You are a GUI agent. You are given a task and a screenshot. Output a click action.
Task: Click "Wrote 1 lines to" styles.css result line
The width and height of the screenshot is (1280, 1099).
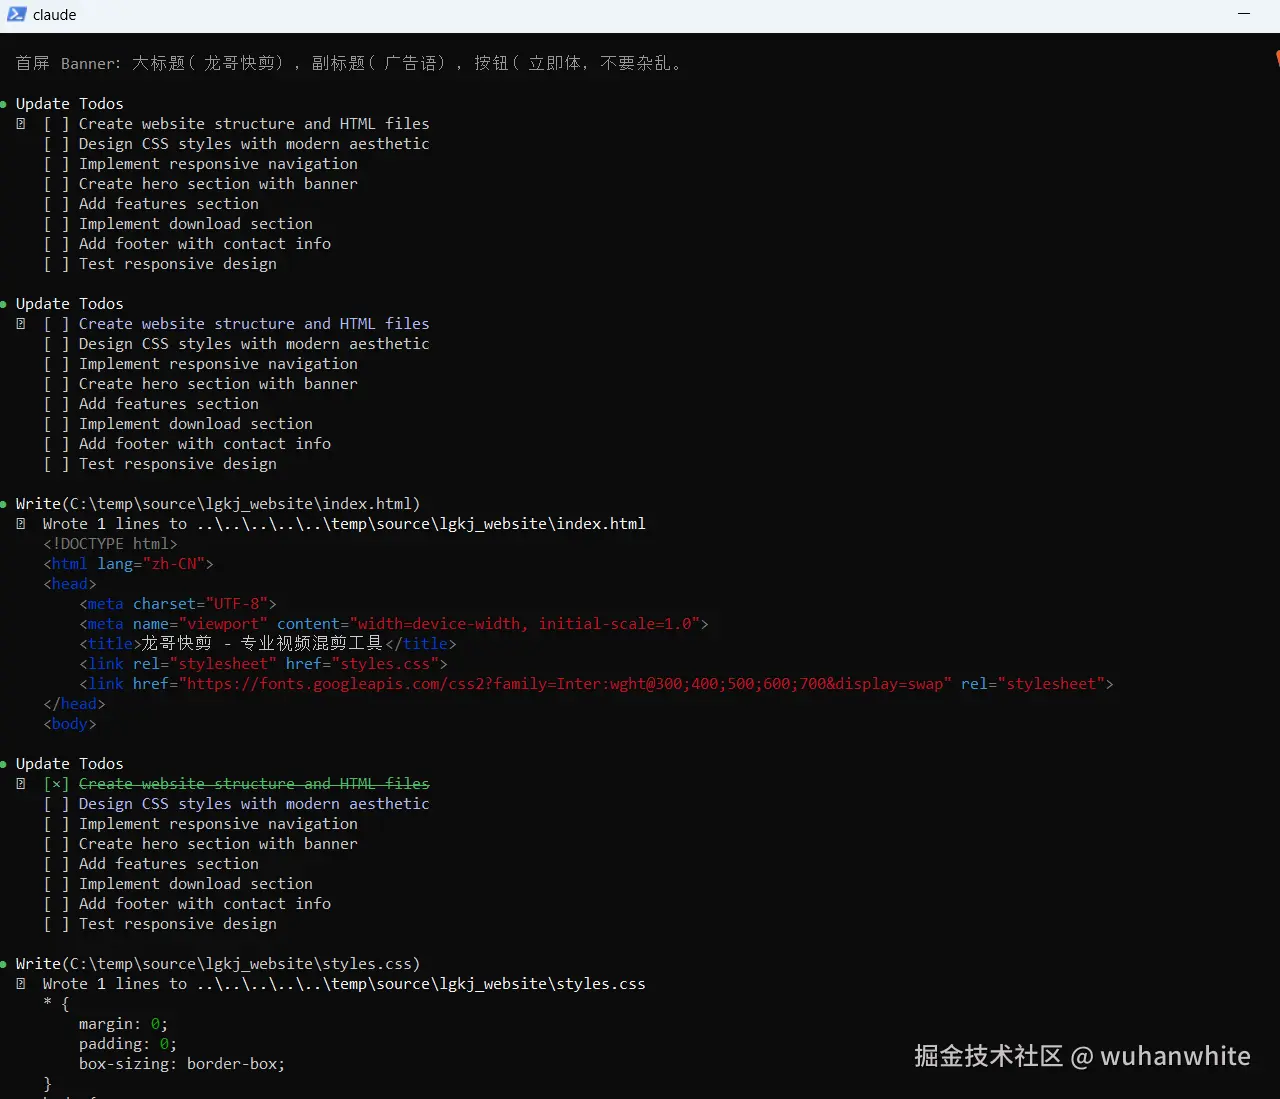pos(344,984)
